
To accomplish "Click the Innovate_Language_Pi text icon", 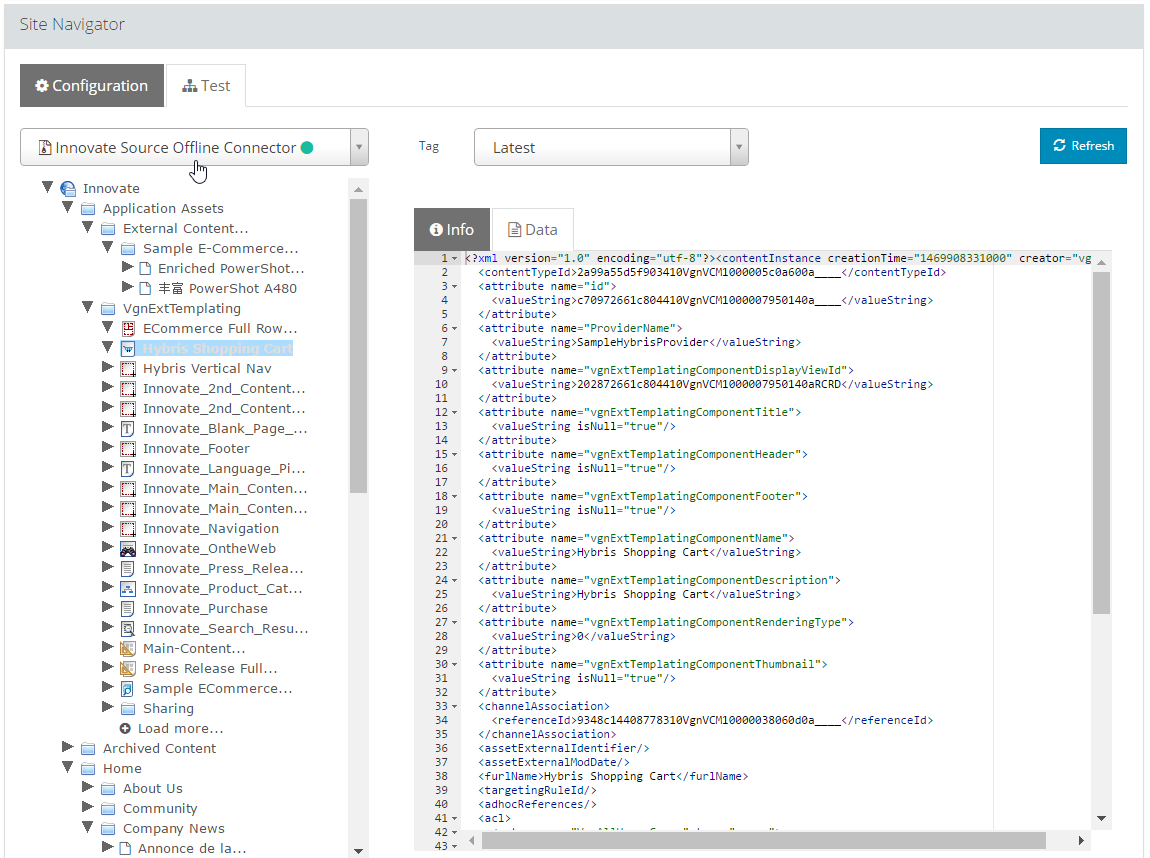I will coord(128,469).
